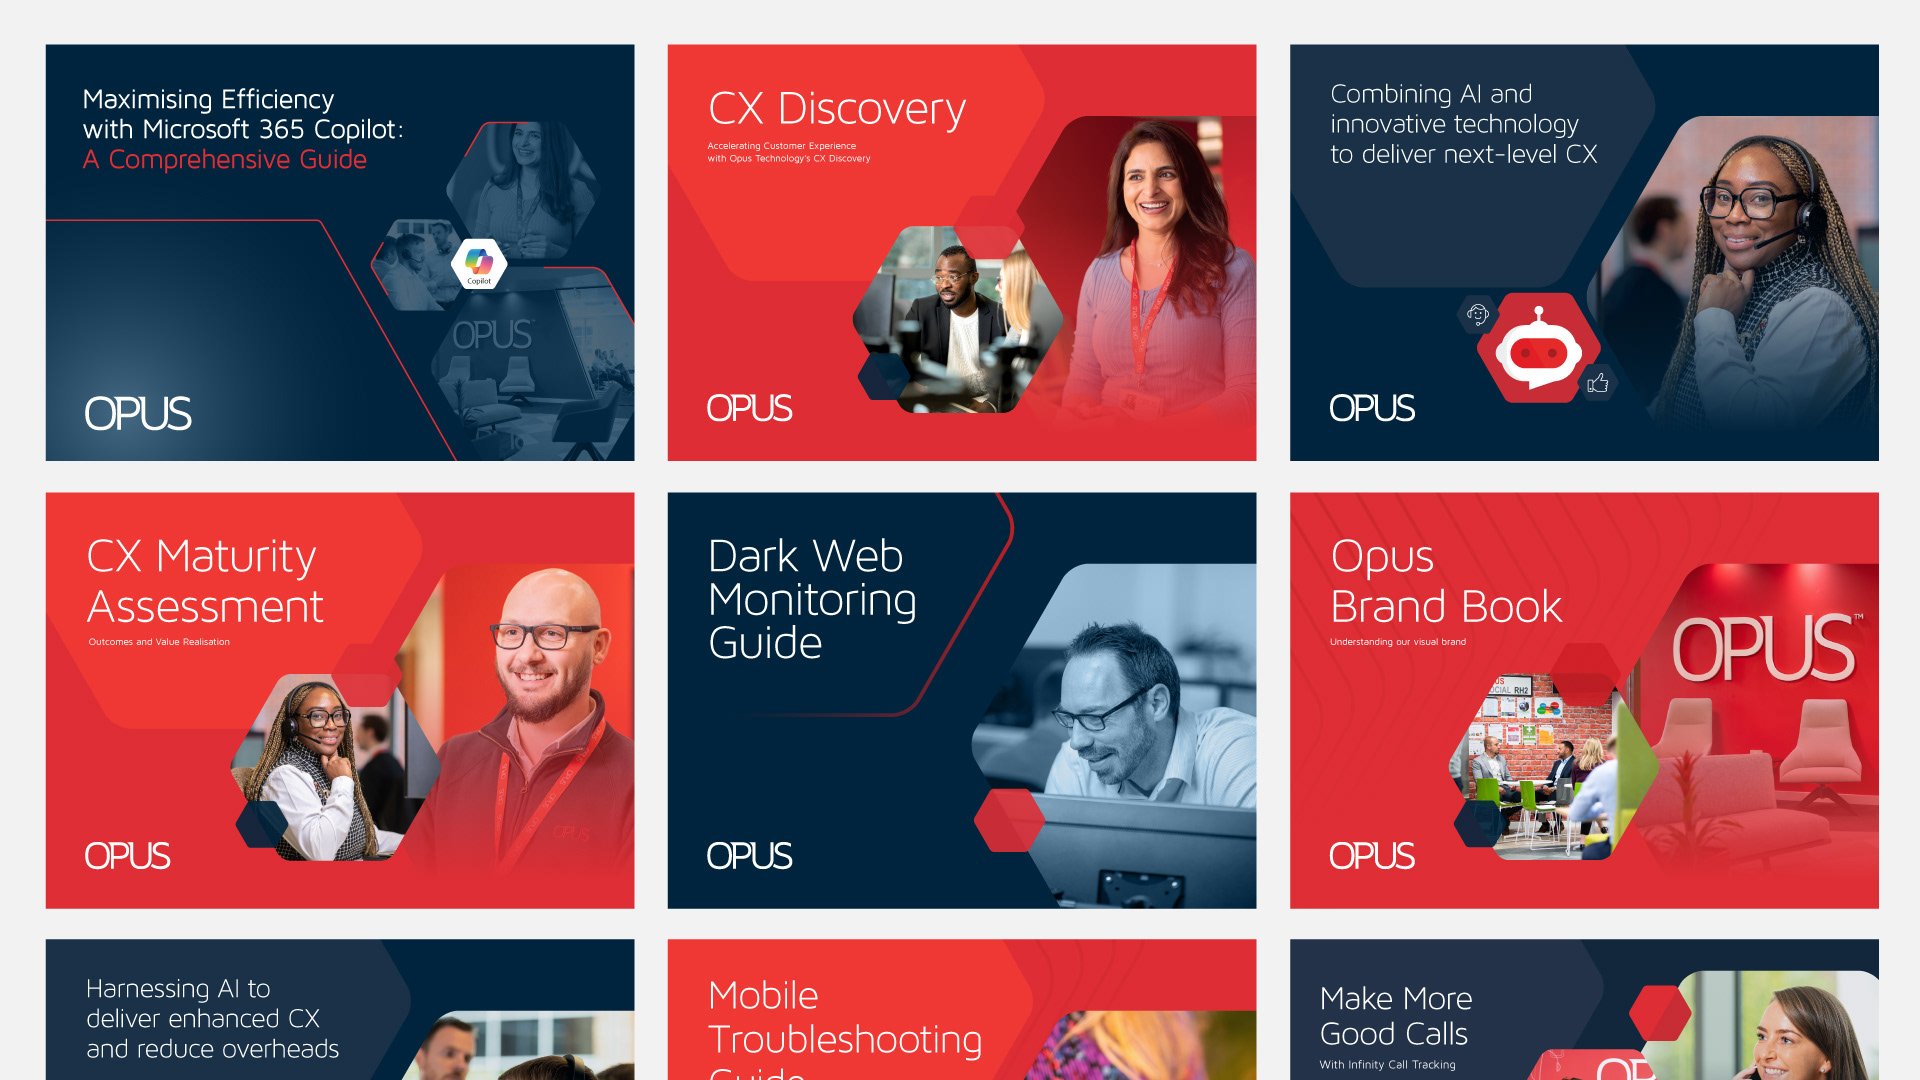Select the CX Maturity Assessment title
The height and width of the screenshot is (1080, 1920).
pos(205,581)
